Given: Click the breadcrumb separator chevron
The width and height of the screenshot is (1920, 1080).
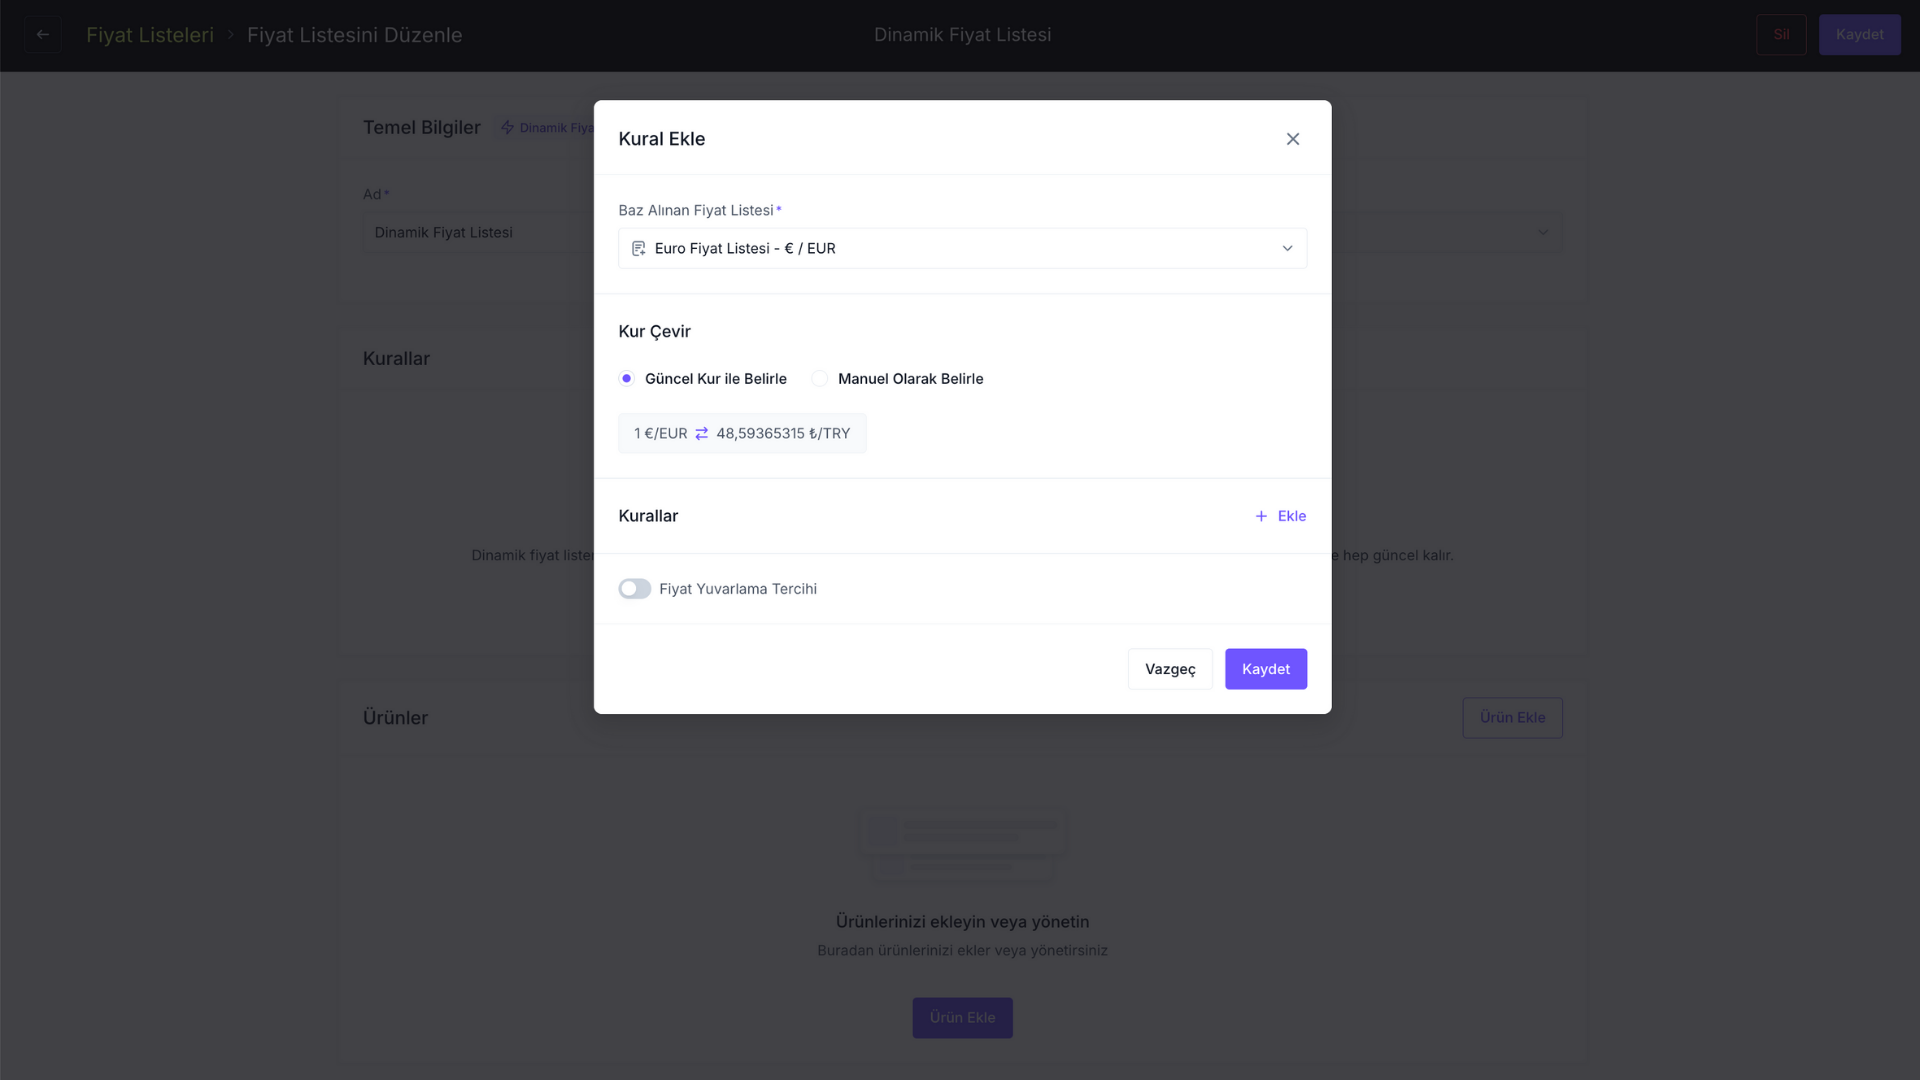Looking at the screenshot, I should coord(230,35).
